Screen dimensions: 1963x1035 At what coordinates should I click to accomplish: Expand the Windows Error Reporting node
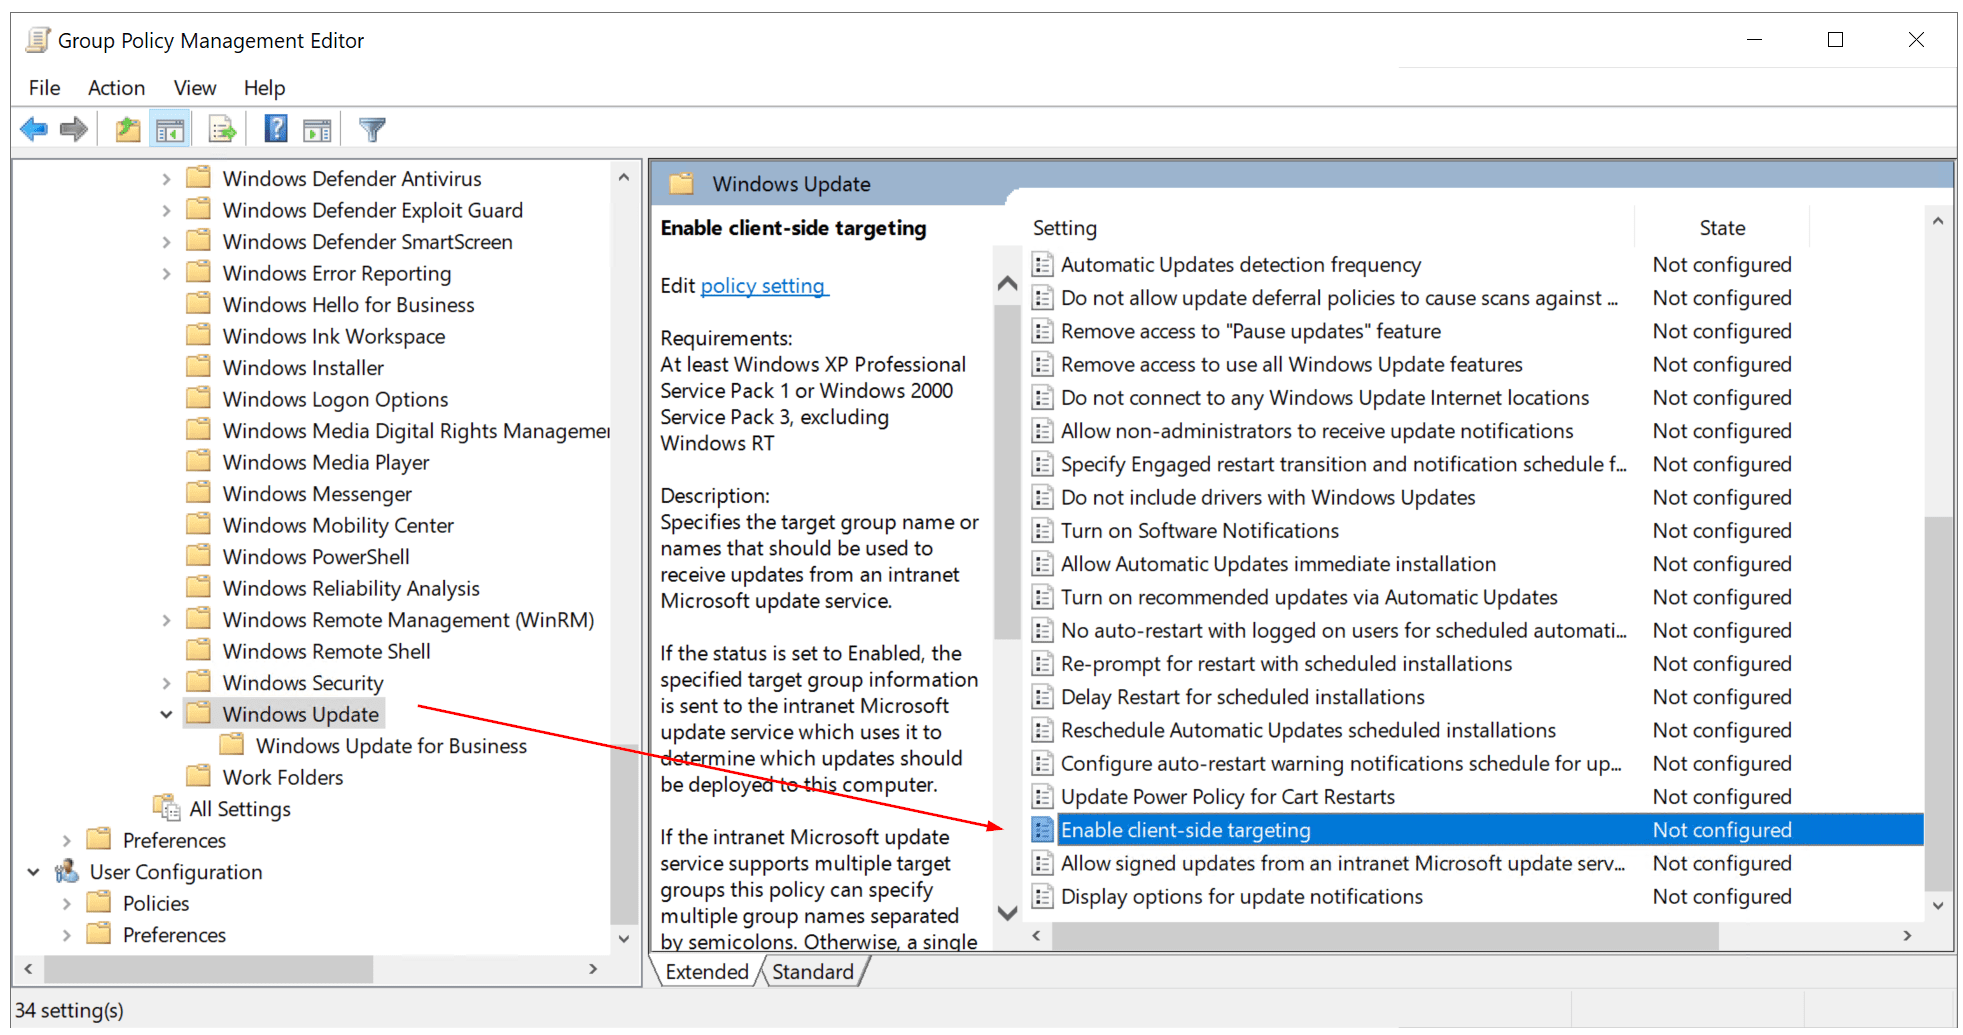tap(166, 274)
